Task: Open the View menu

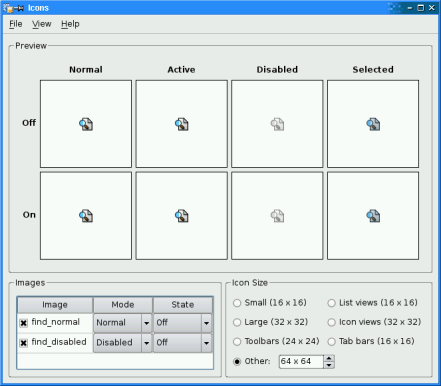Action: pos(42,24)
